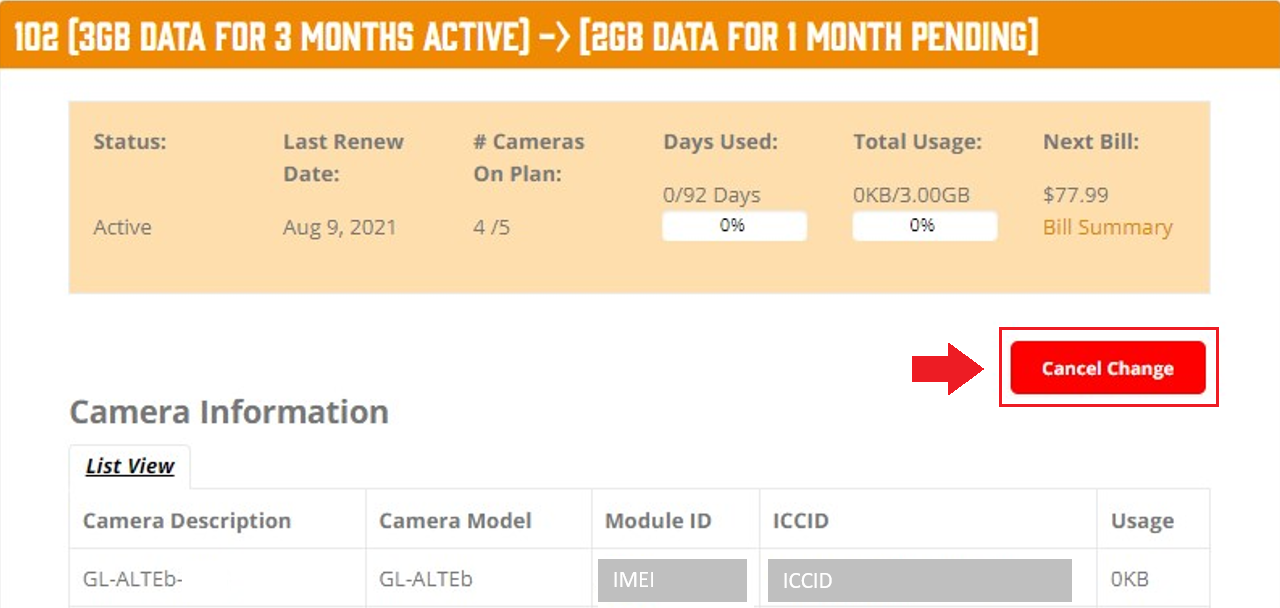Open the Bill Summary link
The image size is (1280, 608).
coord(1107,227)
